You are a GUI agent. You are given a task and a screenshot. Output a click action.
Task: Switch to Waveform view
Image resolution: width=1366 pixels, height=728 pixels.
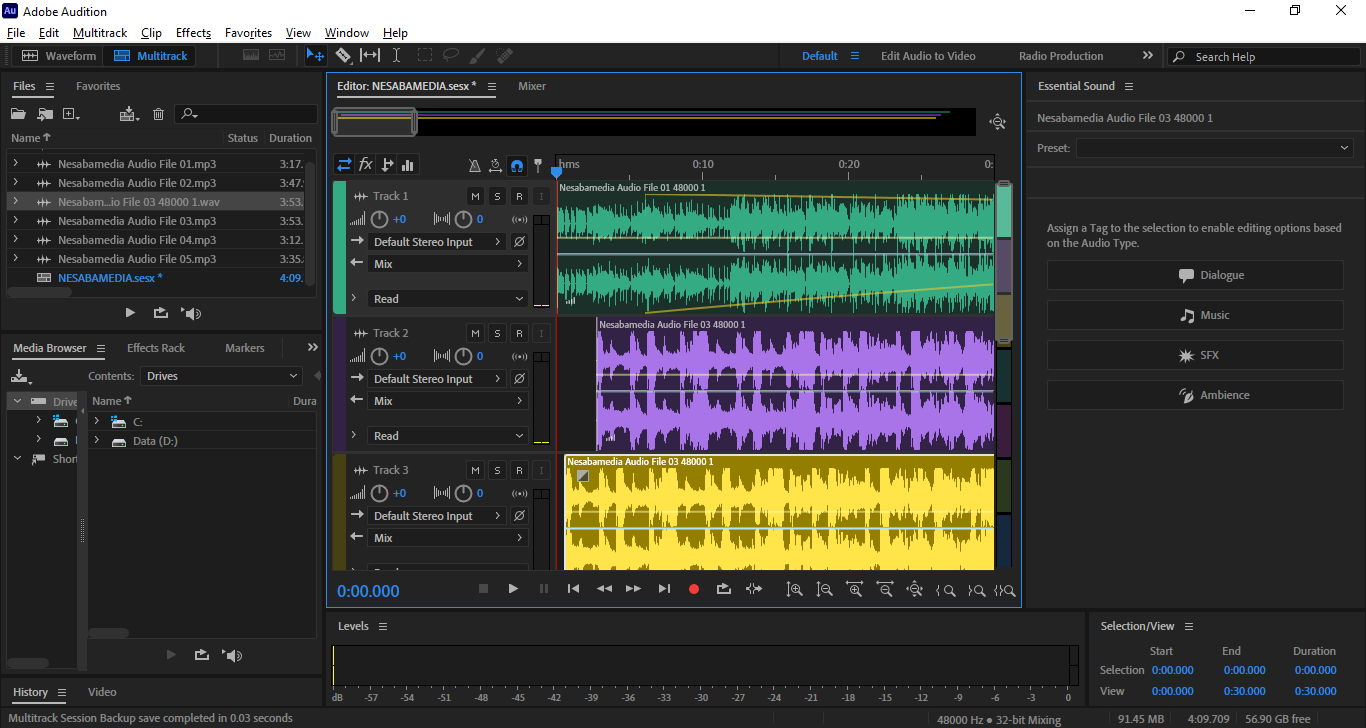(x=59, y=56)
